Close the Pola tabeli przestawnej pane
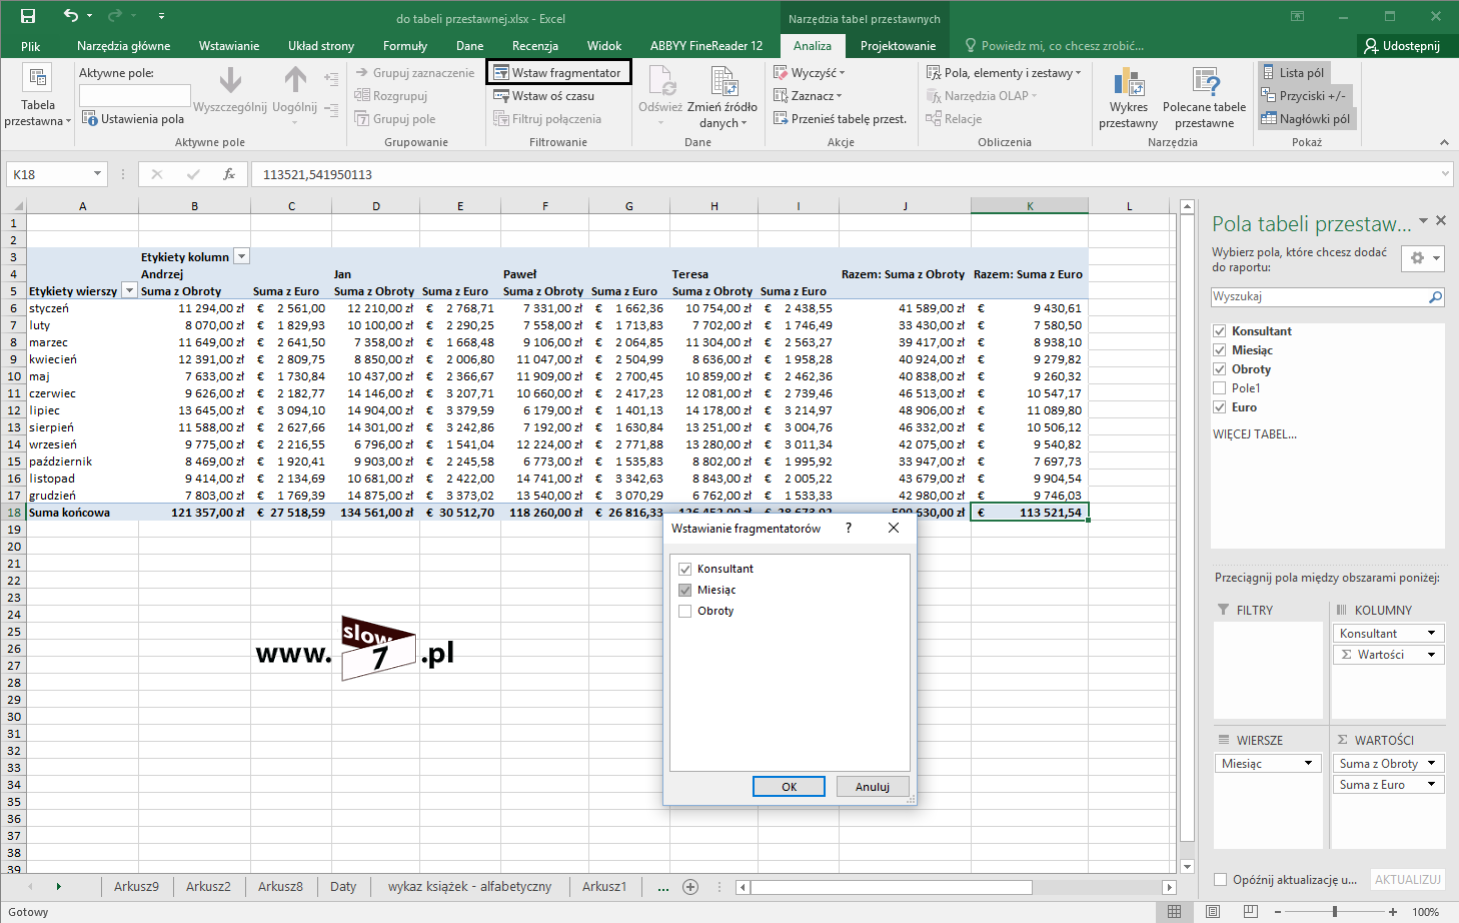The height and width of the screenshot is (923, 1459). click(1441, 220)
